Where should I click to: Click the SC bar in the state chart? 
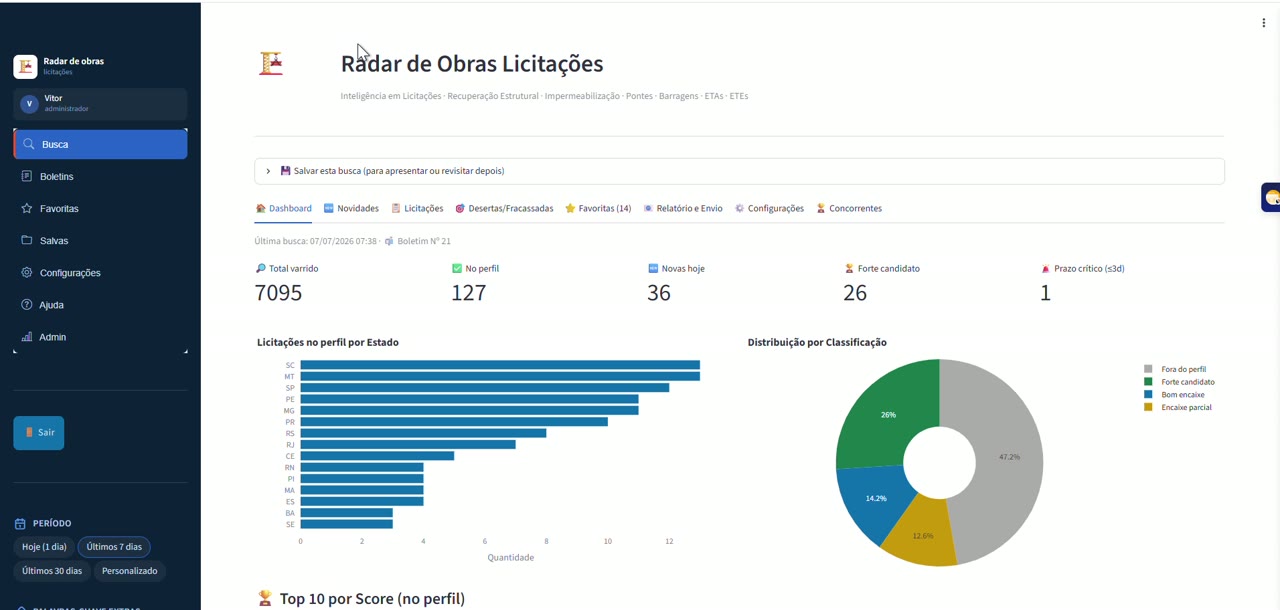(x=500, y=365)
